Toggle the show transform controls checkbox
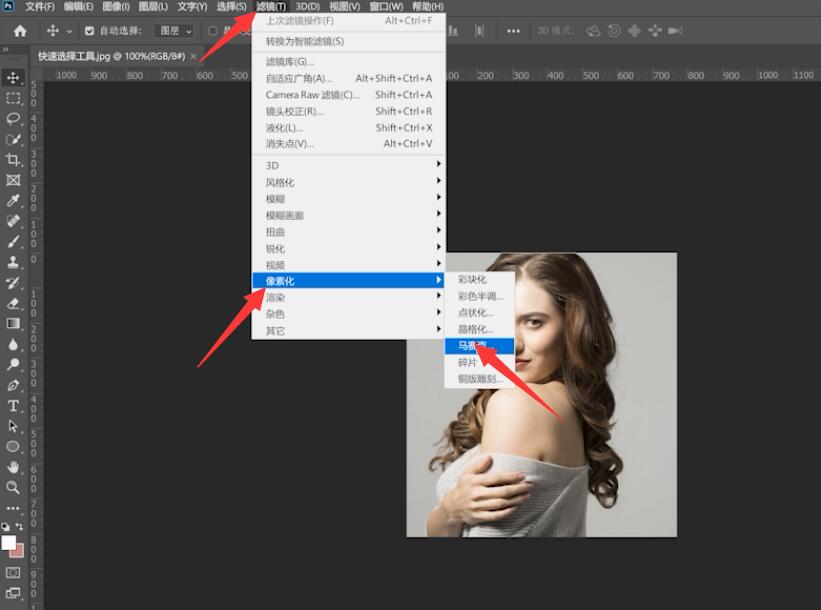The image size is (821, 610). [213, 31]
